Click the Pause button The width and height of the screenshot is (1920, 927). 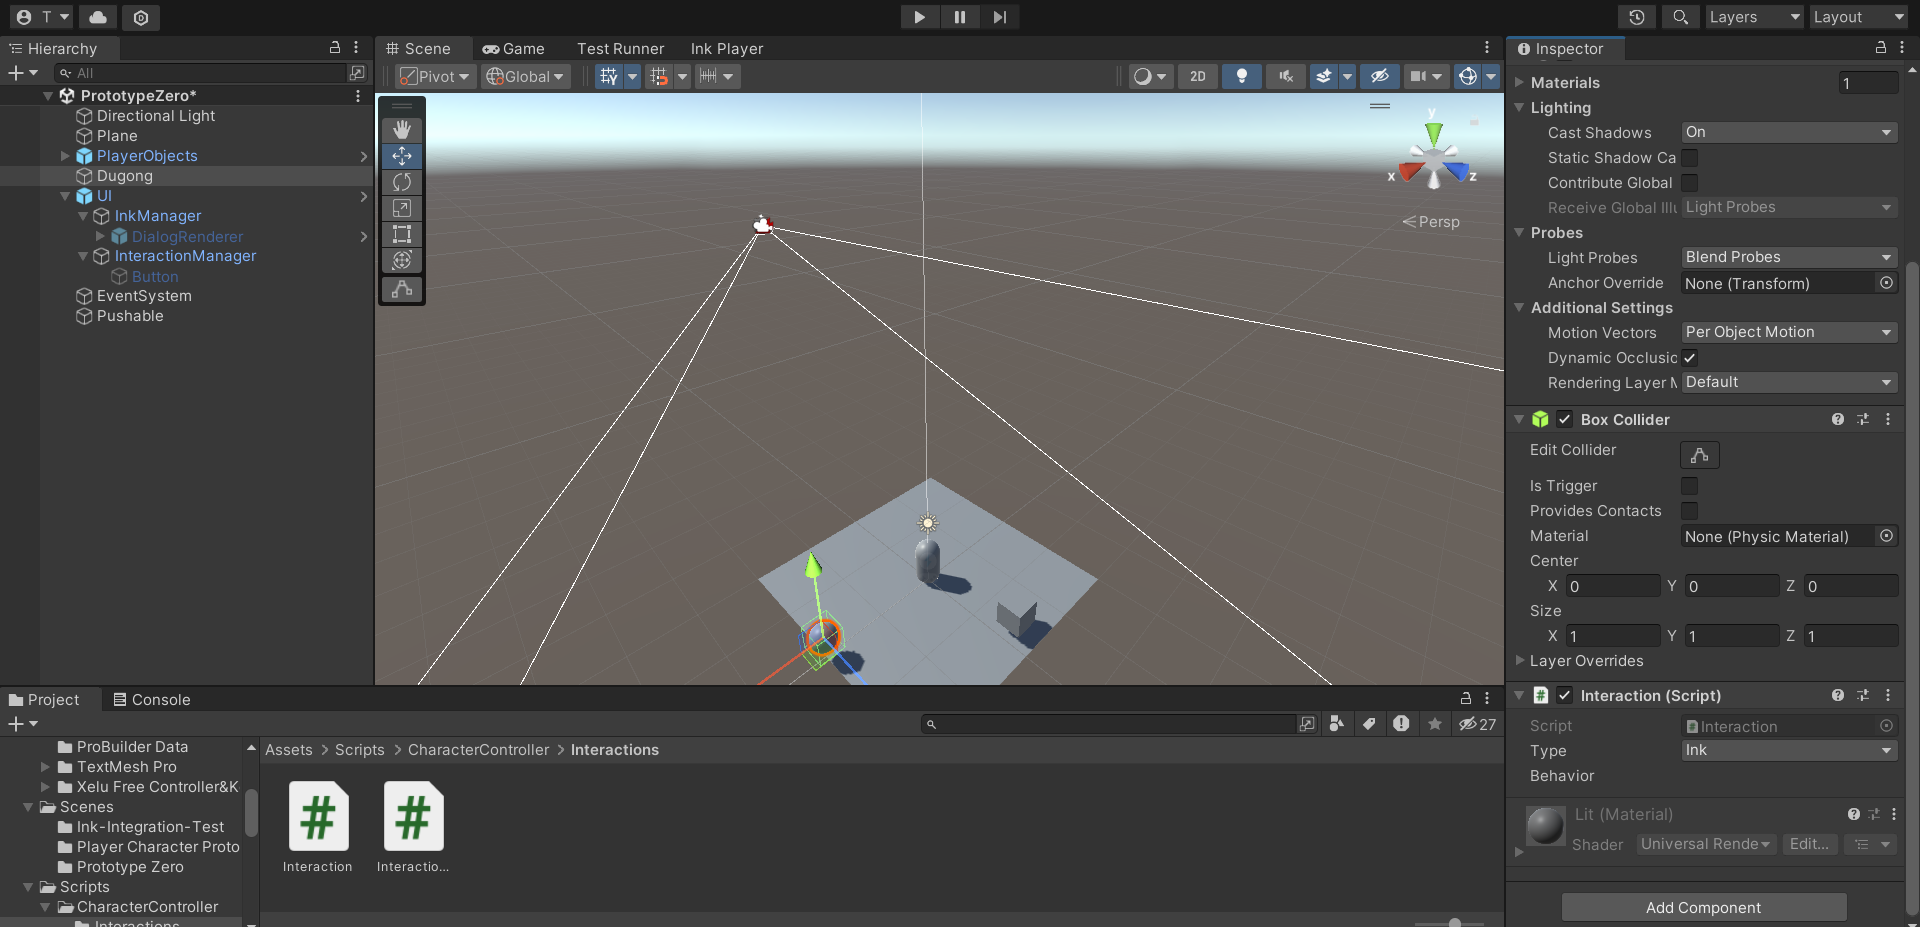[959, 17]
